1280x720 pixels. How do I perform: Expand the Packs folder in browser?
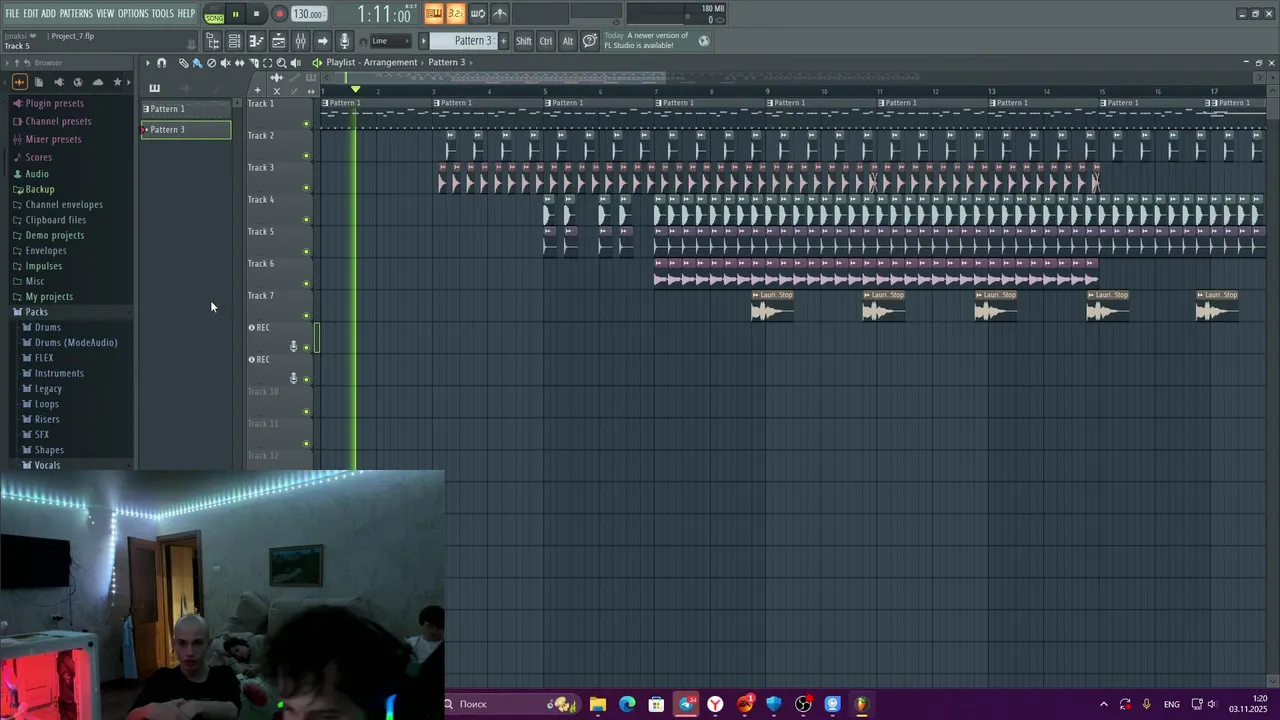coord(36,312)
